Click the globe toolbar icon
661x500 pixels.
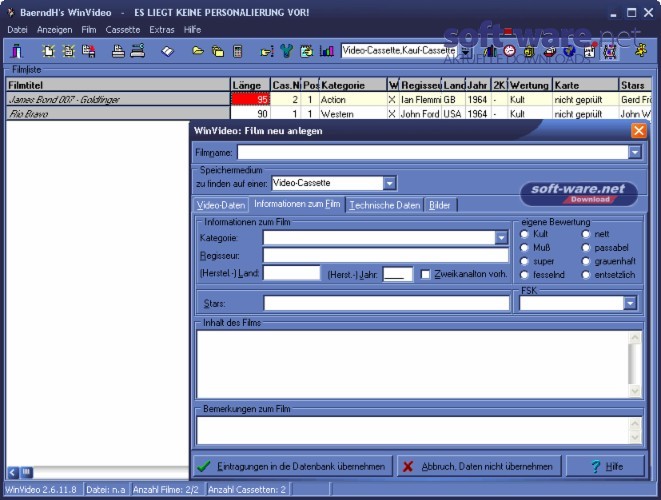tap(569, 51)
